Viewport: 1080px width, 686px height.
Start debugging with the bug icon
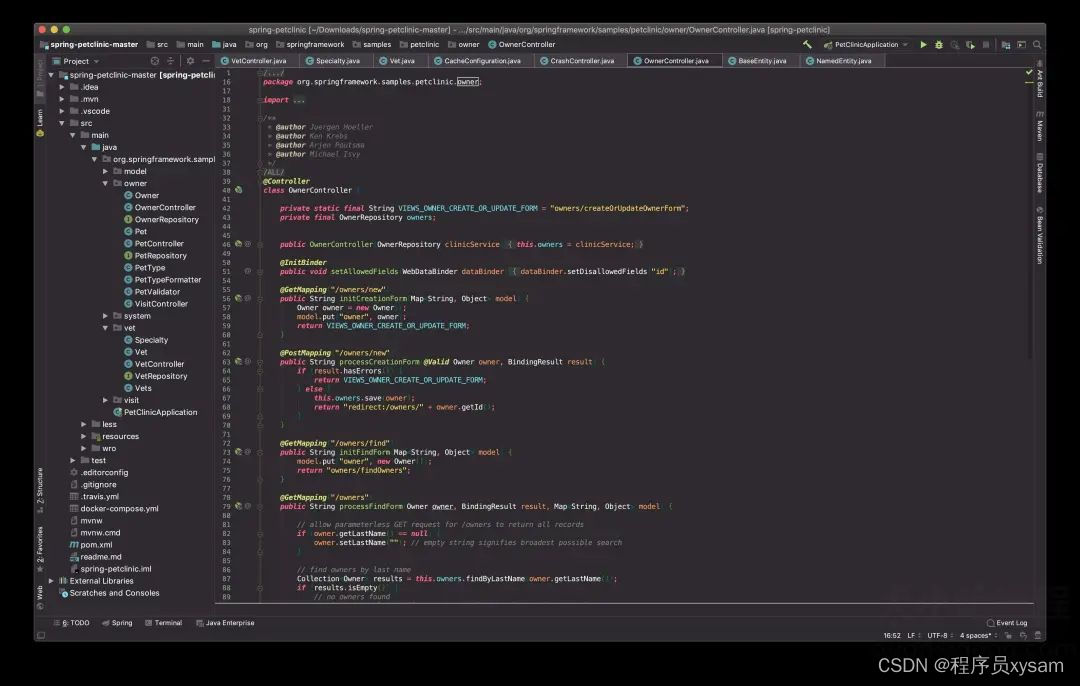click(939, 45)
